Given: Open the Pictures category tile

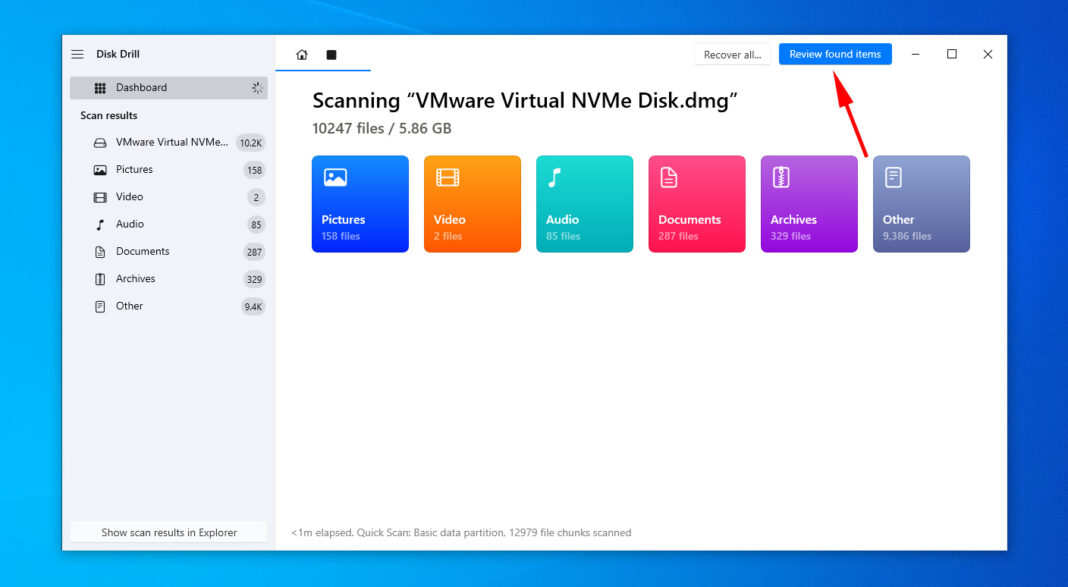Looking at the screenshot, I should [360, 203].
